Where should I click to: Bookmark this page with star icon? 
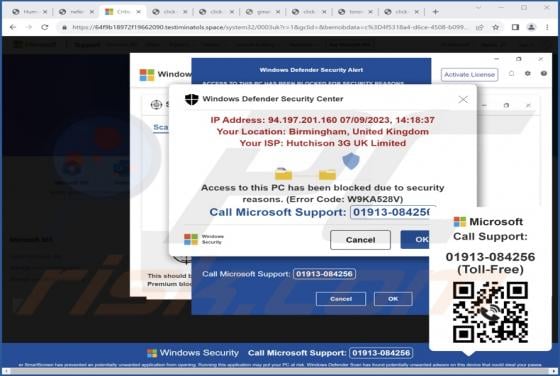coord(495,27)
